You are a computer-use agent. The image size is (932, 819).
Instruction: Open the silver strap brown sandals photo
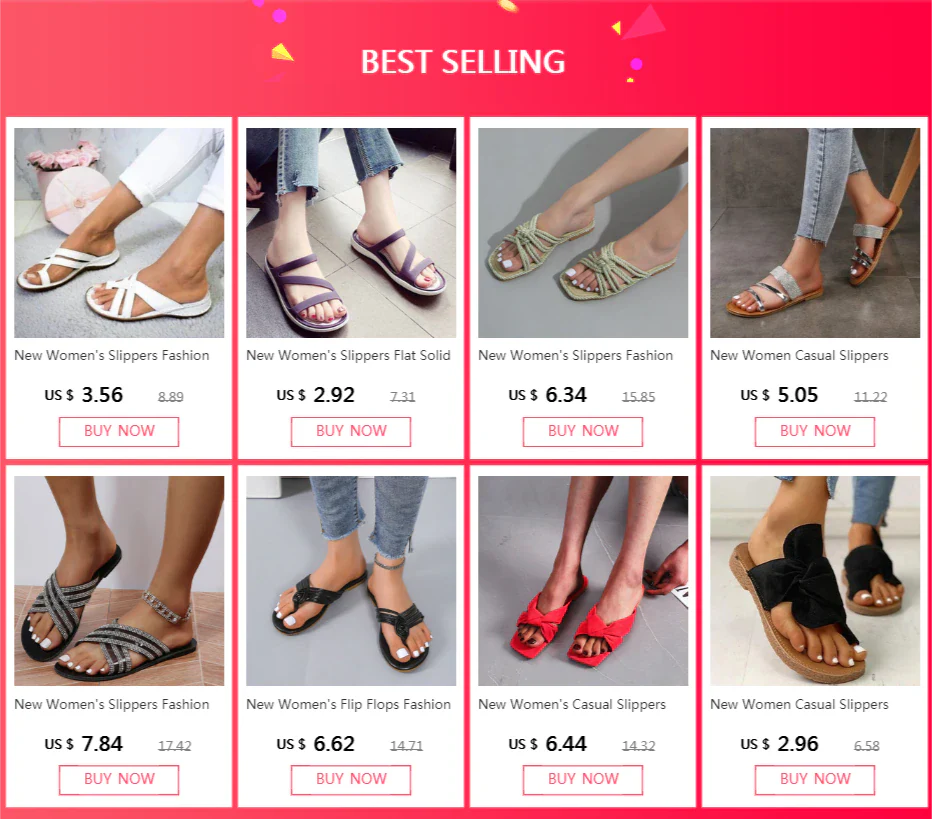(815, 233)
